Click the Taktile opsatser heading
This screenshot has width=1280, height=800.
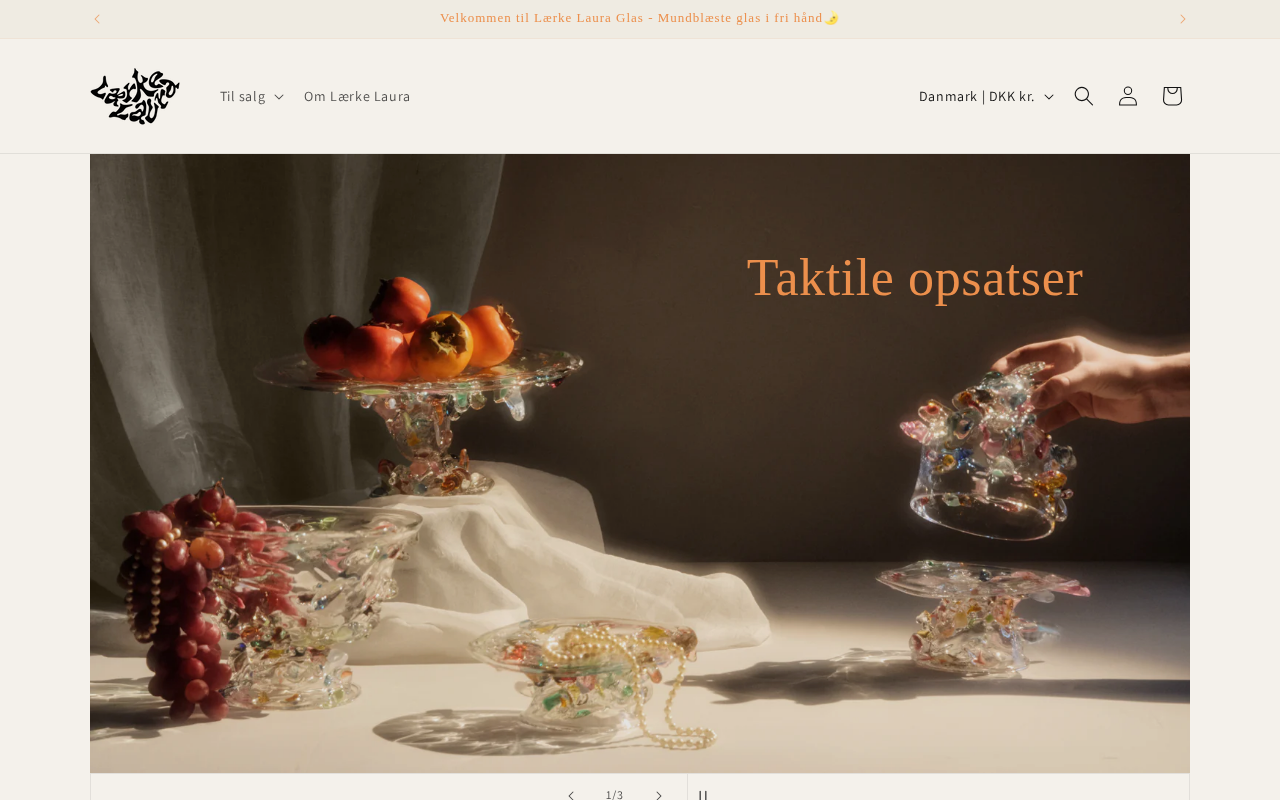point(914,278)
